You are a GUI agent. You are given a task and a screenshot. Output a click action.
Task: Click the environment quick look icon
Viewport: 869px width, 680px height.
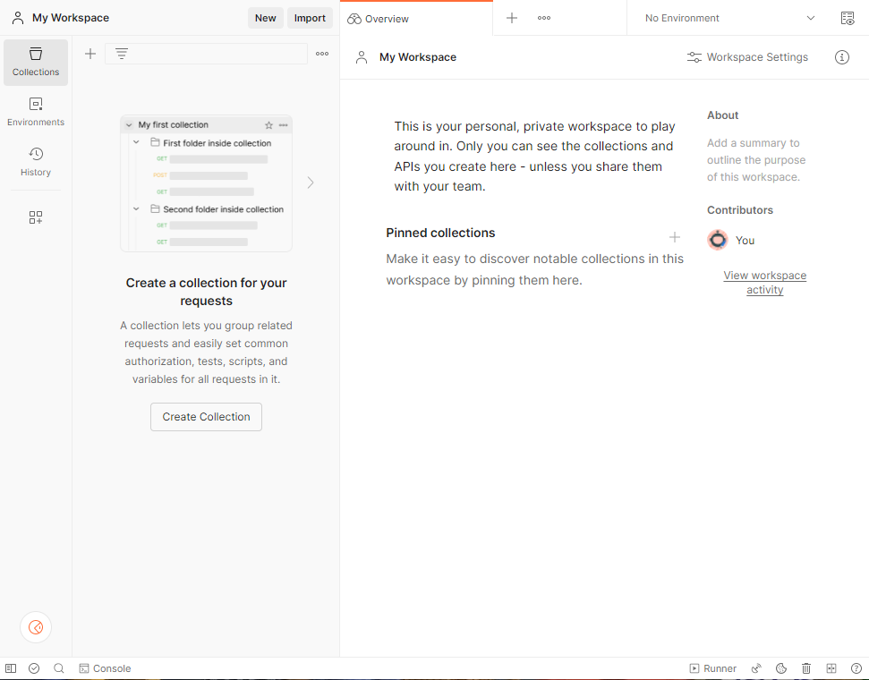(847, 18)
